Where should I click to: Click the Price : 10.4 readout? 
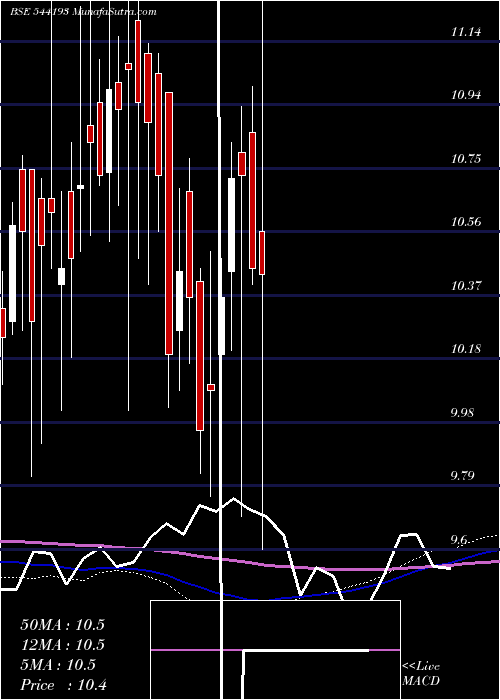pyautogui.click(x=63, y=685)
